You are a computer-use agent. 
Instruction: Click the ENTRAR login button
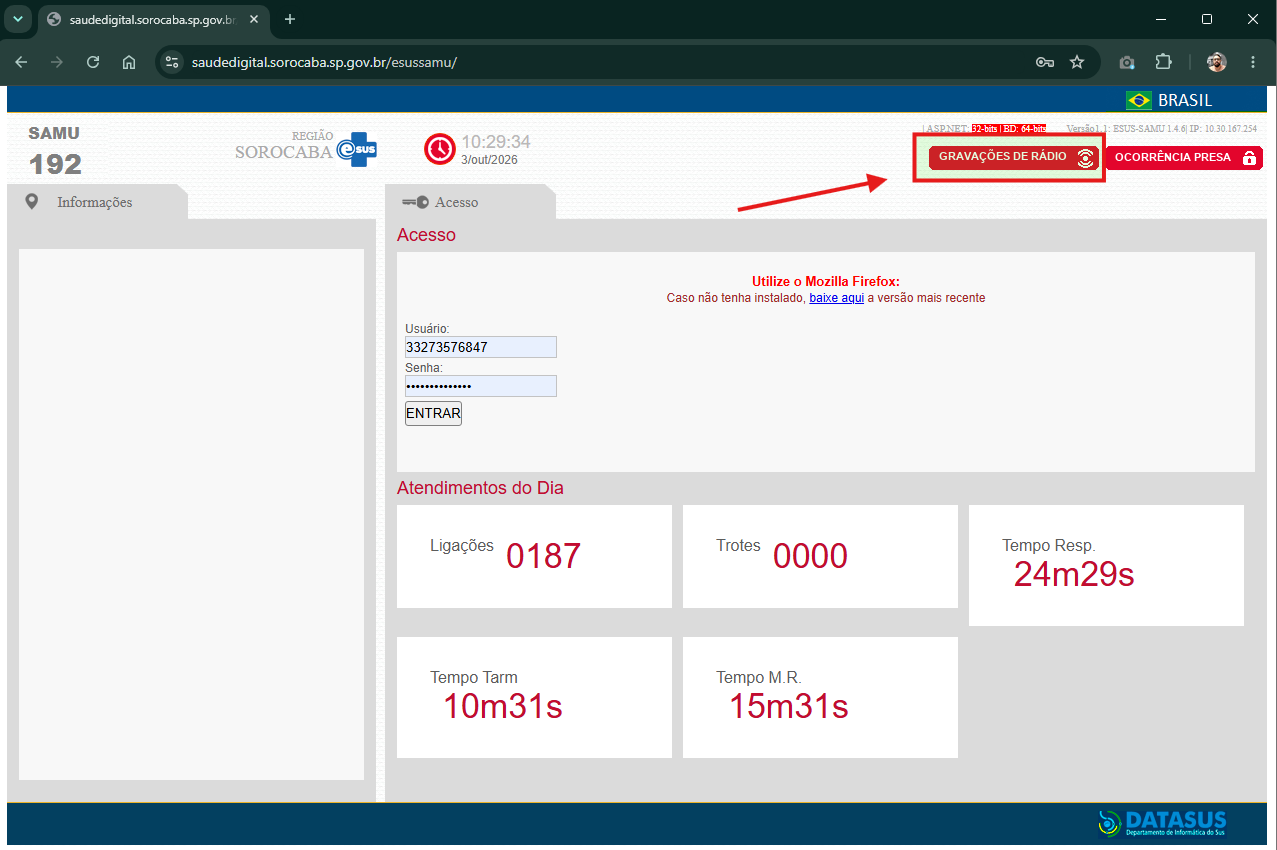(433, 413)
